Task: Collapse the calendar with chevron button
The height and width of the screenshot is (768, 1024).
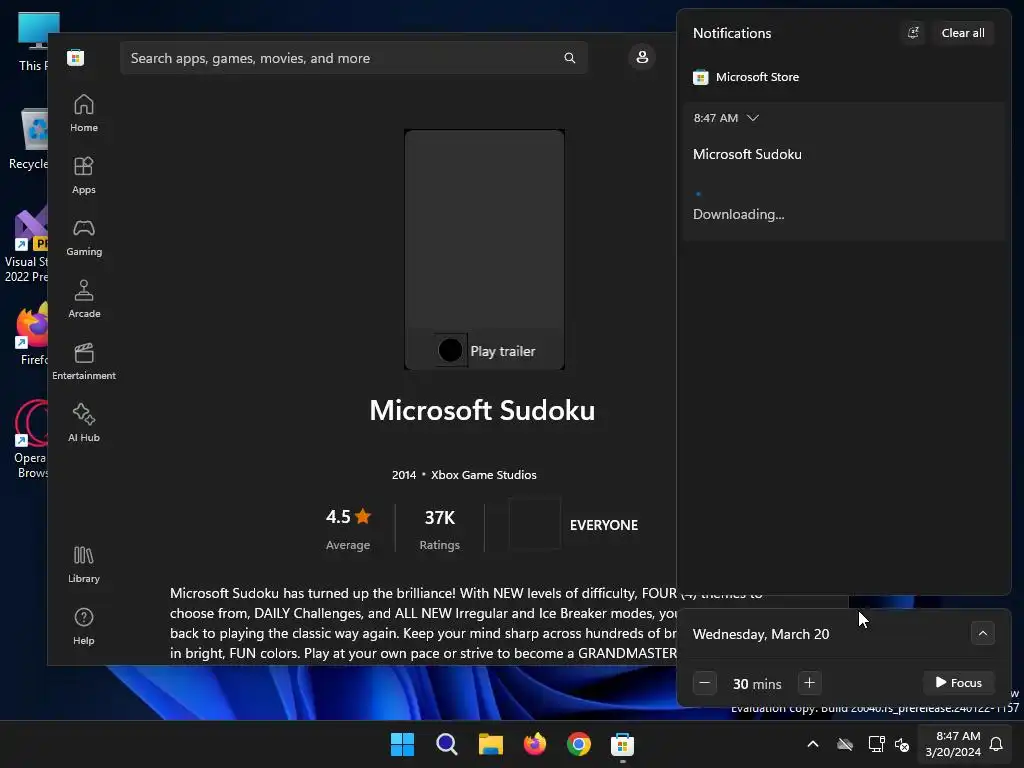Action: coord(982,633)
